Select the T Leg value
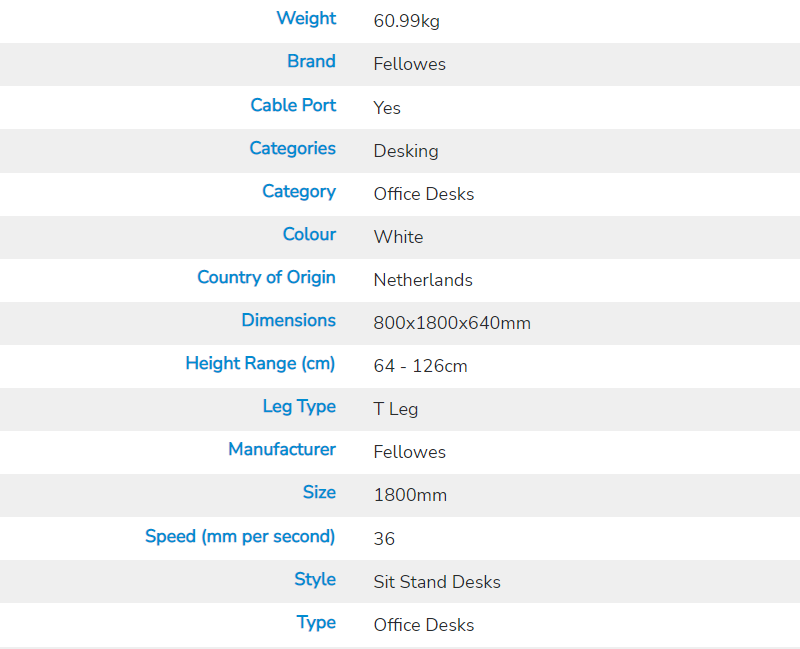 point(396,409)
